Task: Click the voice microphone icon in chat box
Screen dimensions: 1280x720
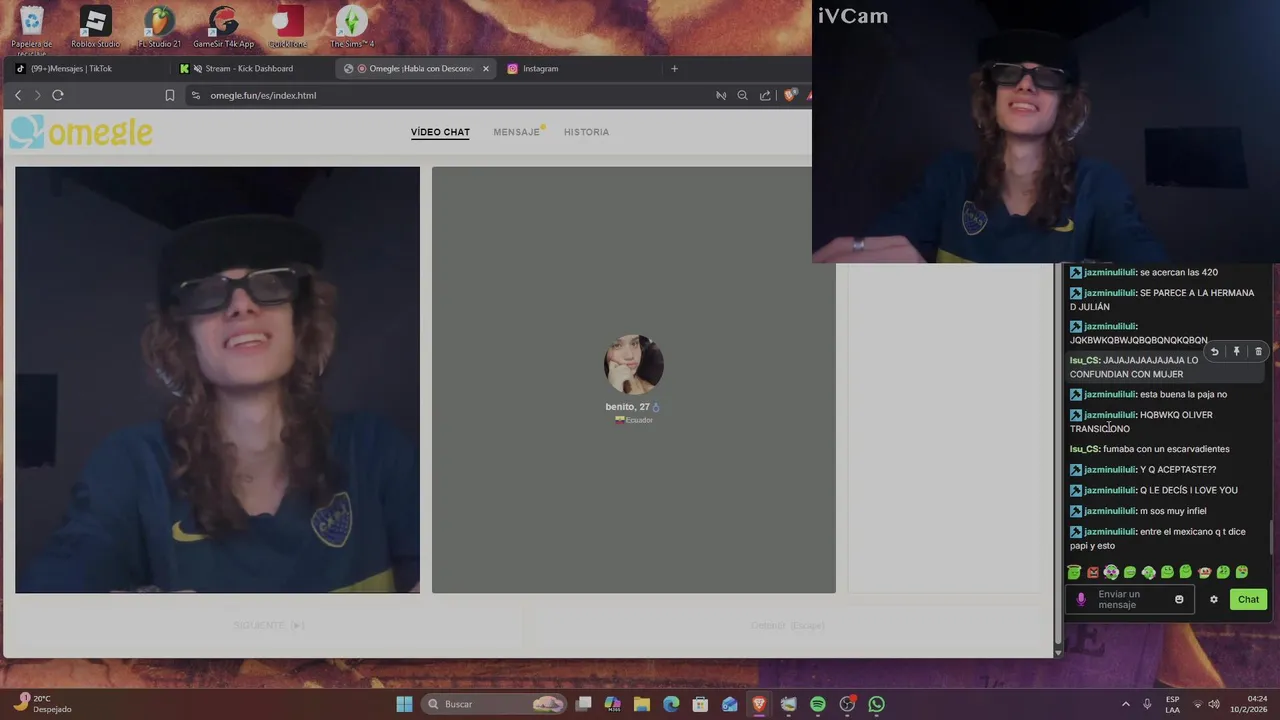Action: point(1081,599)
